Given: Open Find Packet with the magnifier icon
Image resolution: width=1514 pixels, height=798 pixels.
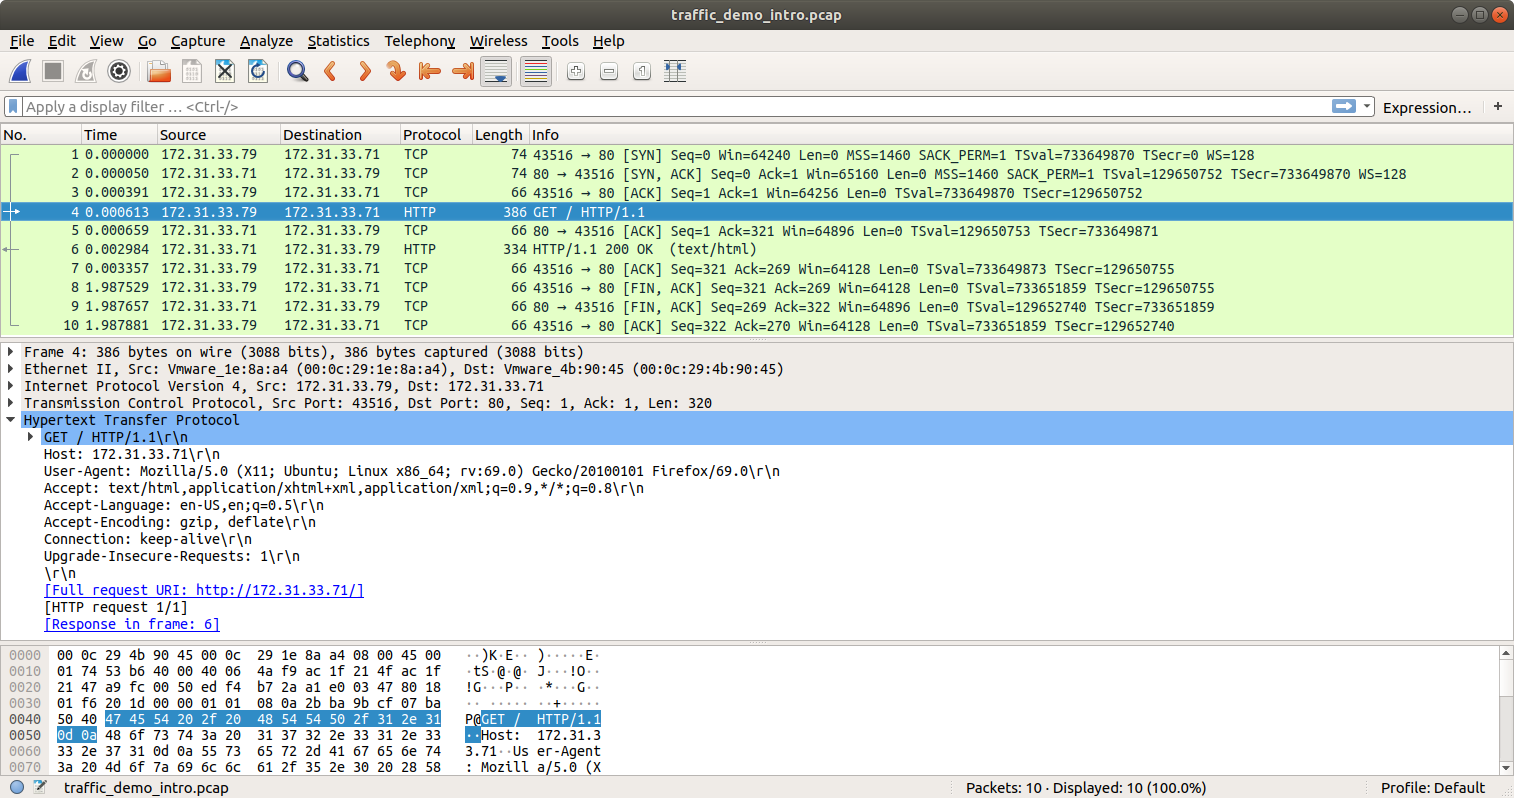Looking at the screenshot, I should pyautogui.click(x=297, y=71).
